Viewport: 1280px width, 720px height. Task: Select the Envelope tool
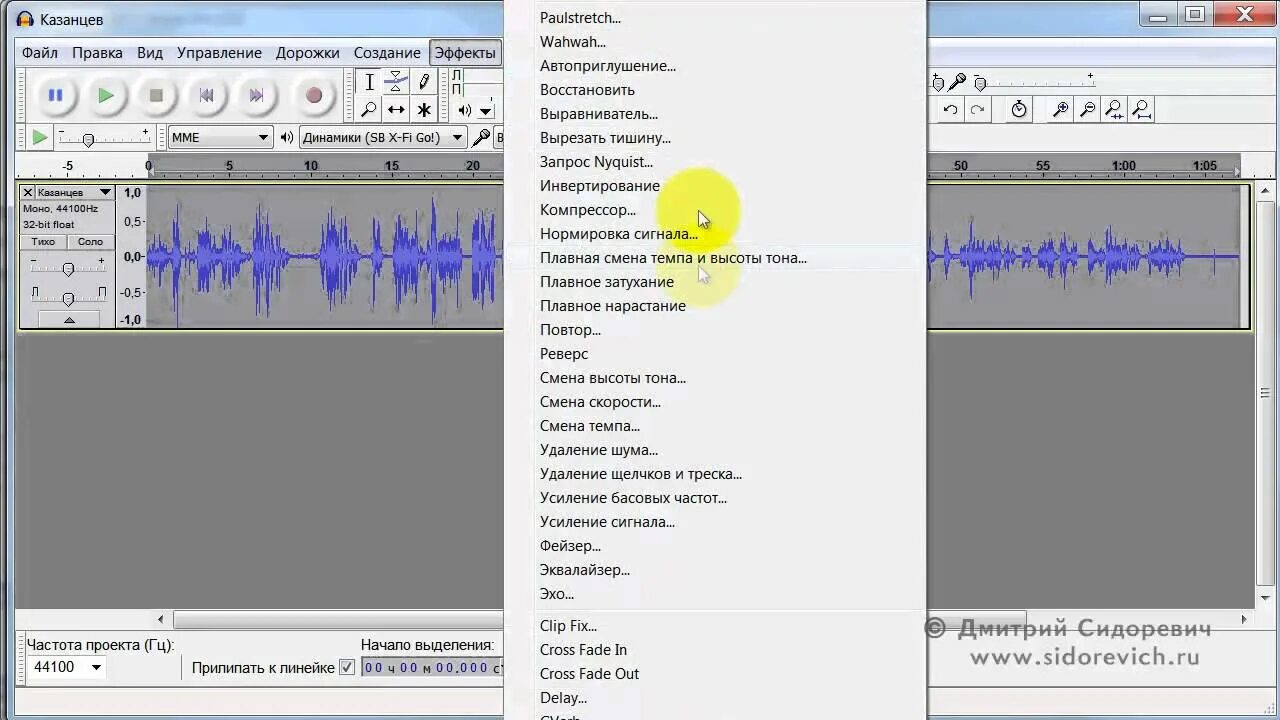(x=396, y=82)
